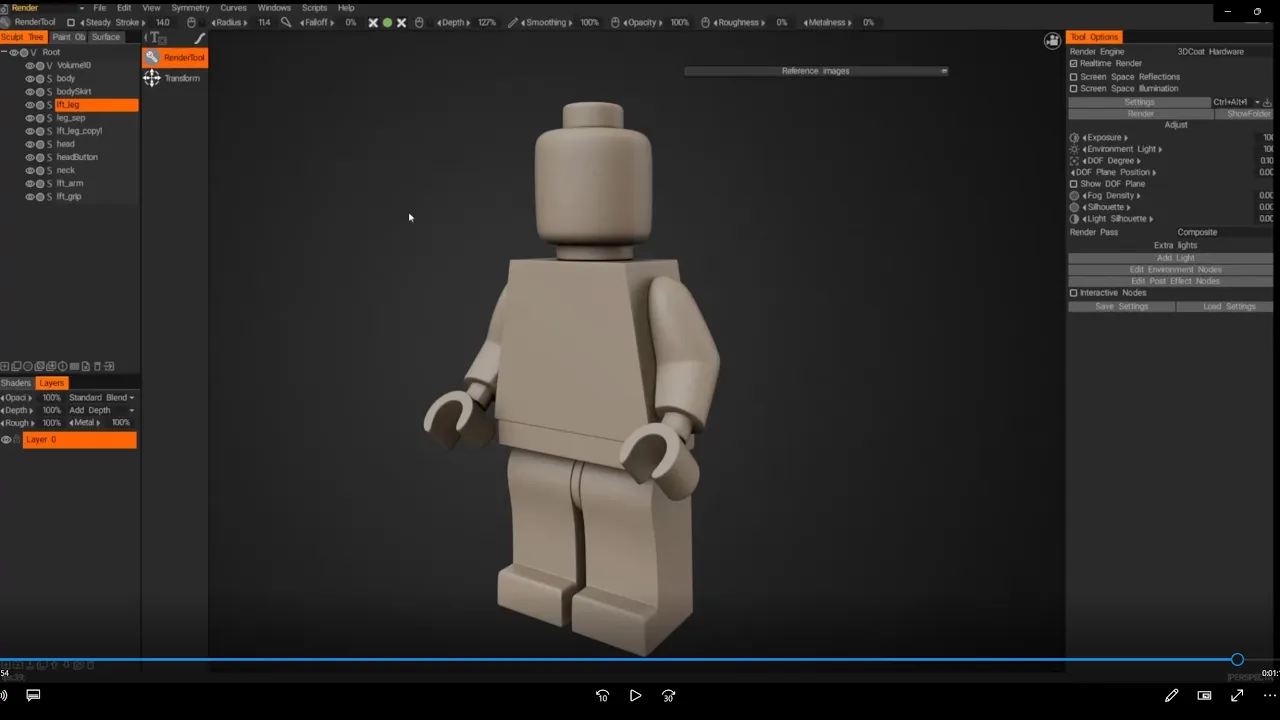Click the magnifier icon next to Radius value
1280x720 pixels.
tap(286, 22)
